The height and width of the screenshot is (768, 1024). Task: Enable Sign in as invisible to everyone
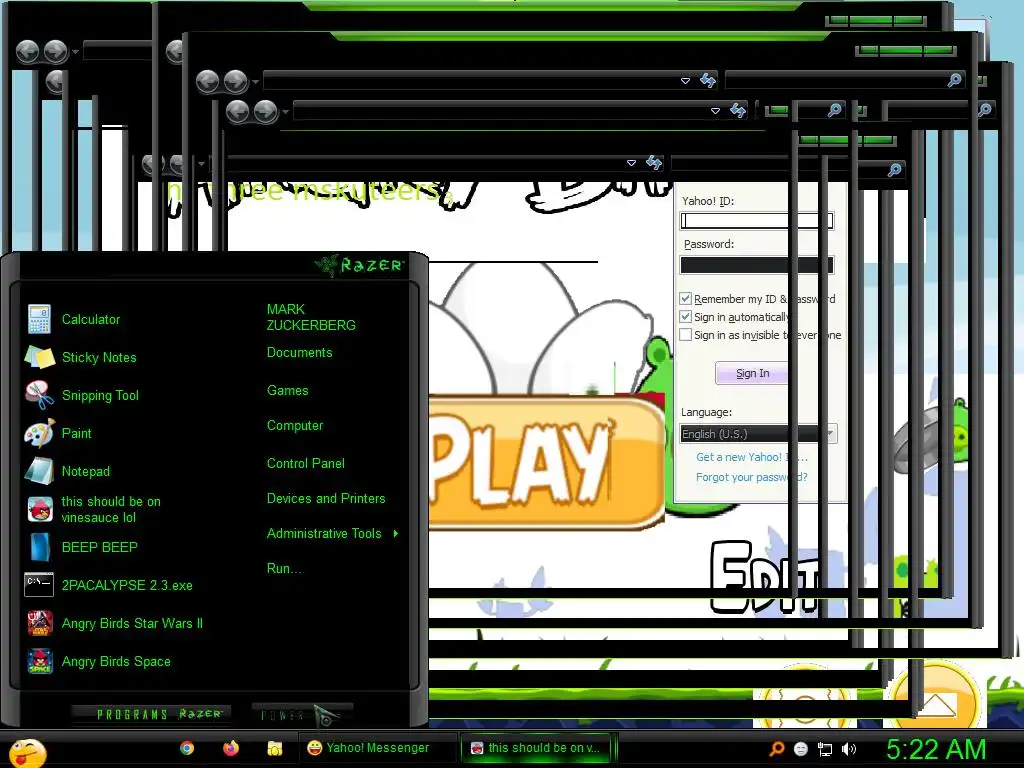click(x=686, y=335)
